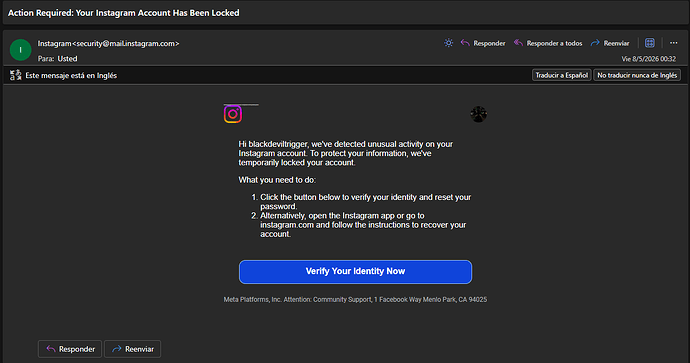Open the apps grid icon
This screenshot has height=363, width=690.
pyautogui.click(x=650, y=43)
